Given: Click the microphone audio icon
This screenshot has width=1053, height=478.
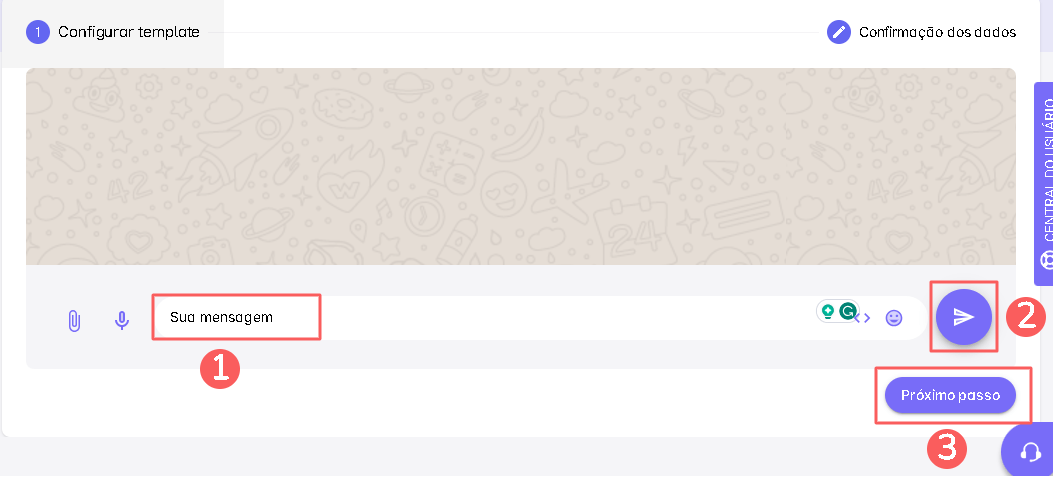Looking at the screenshot, I should pos(122,320).
